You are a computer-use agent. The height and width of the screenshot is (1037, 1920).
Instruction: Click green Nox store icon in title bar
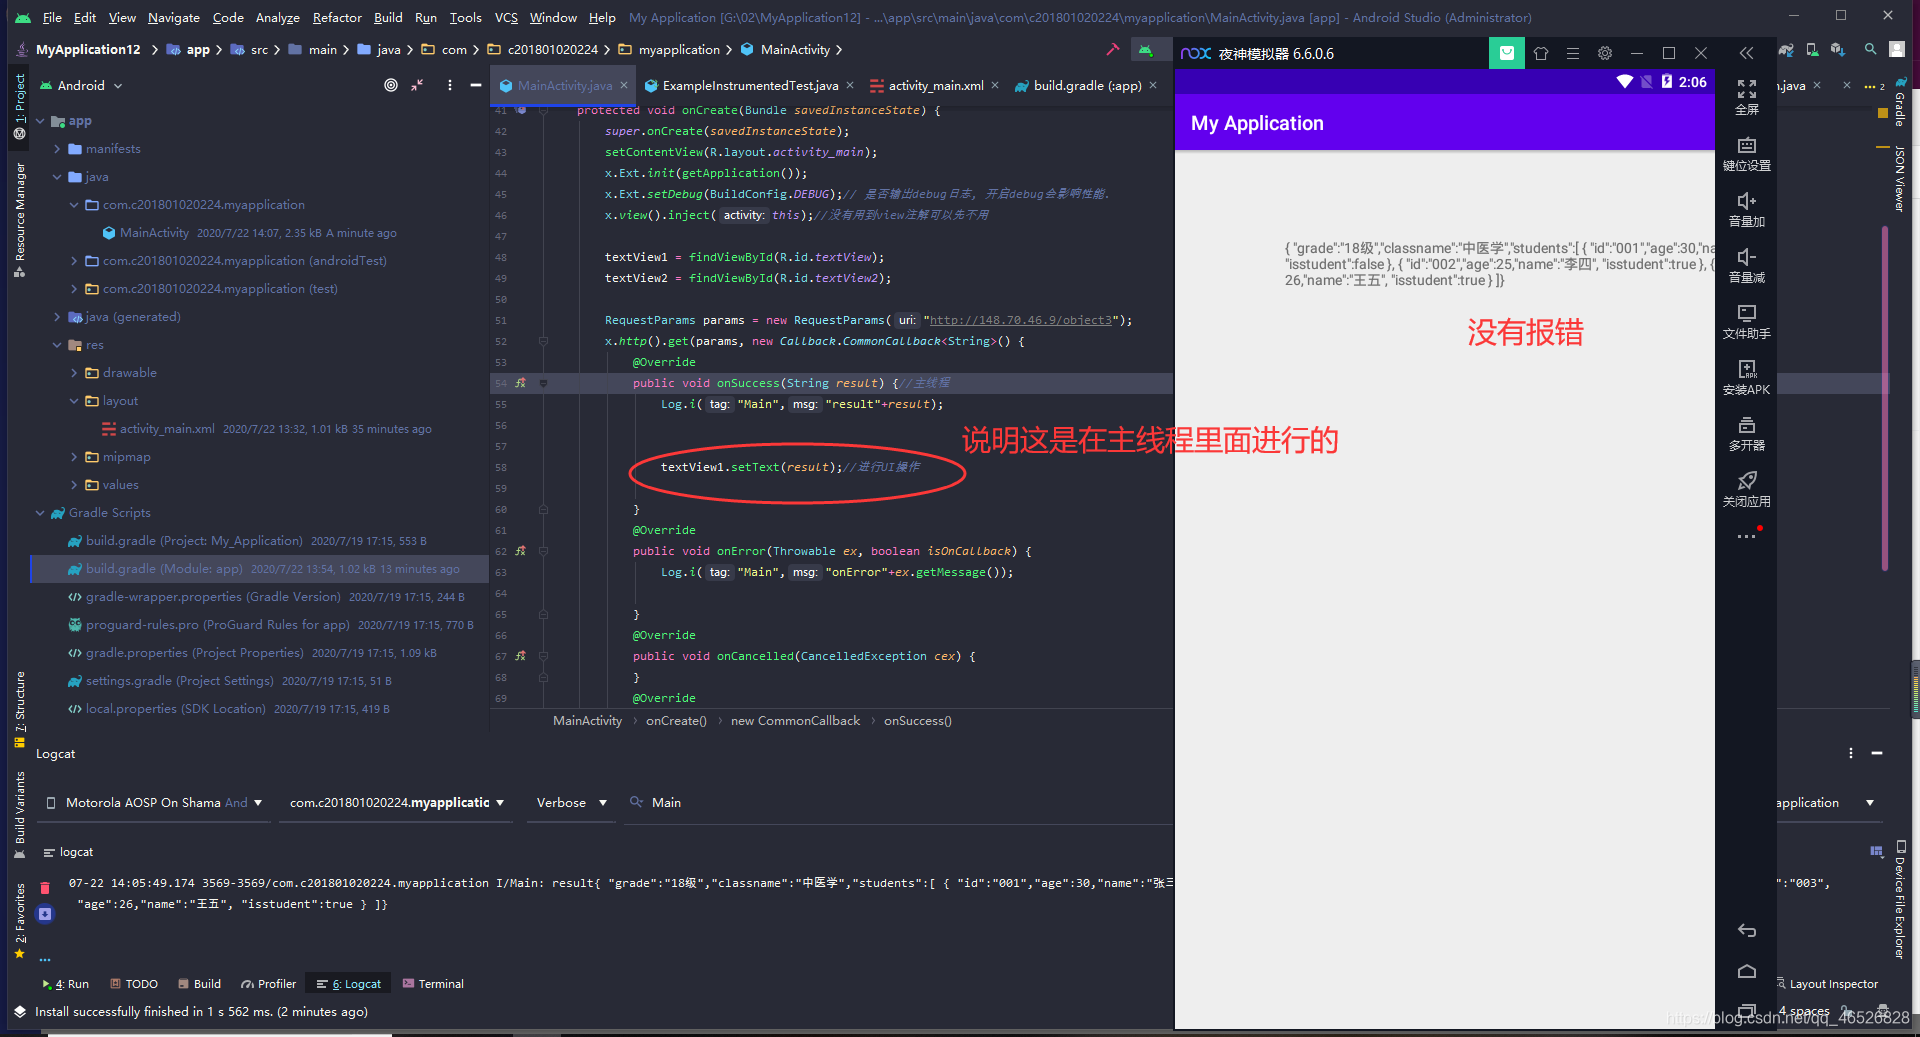[x=1506, y=53]
